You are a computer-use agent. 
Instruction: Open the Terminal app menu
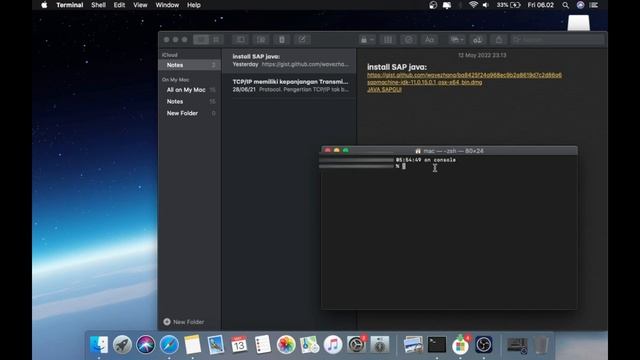(70, 5)
